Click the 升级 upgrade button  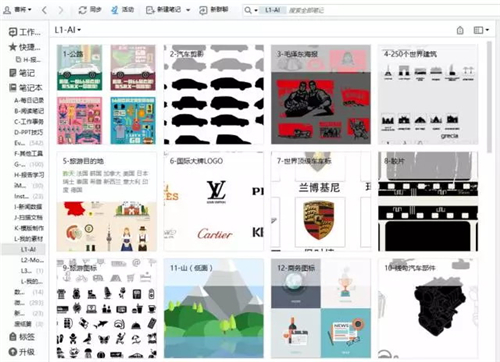pos(22,352)
